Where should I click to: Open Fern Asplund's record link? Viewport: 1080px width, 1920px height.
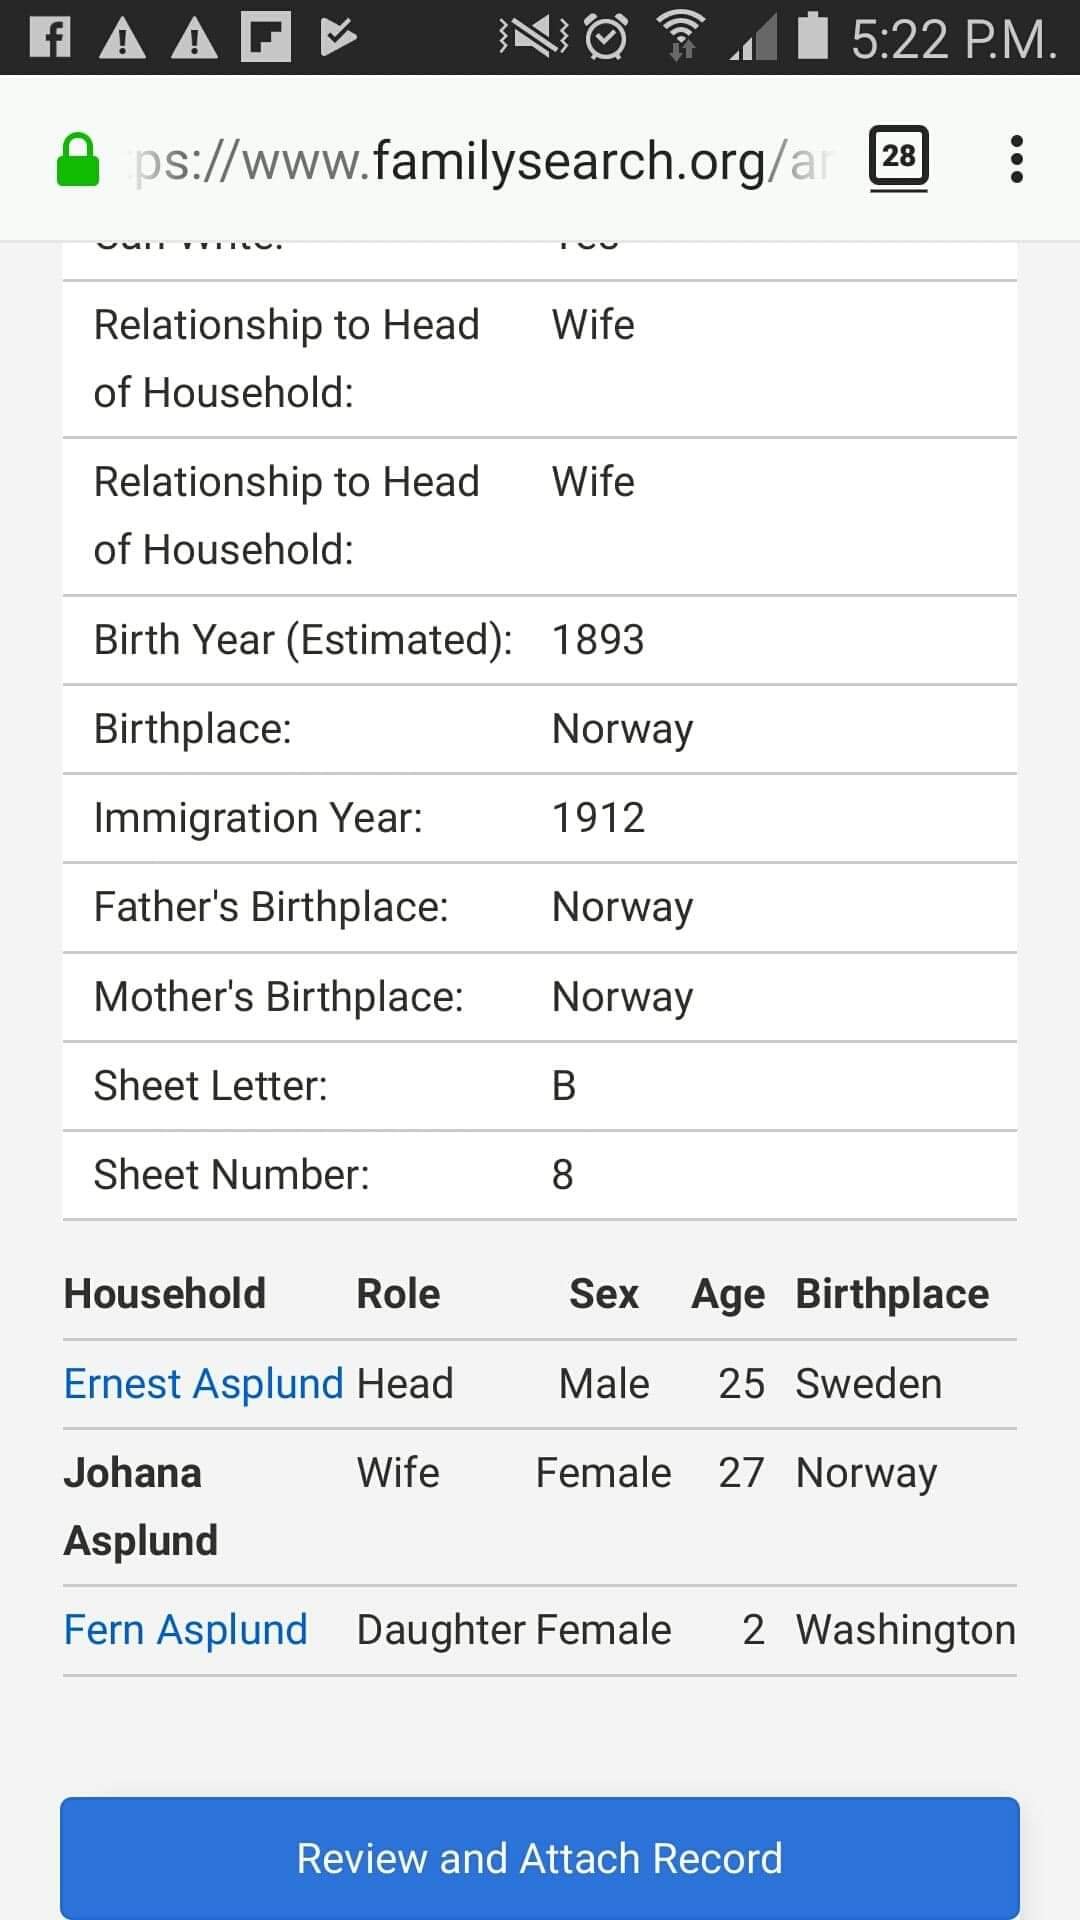click(x=185, y=1630)
